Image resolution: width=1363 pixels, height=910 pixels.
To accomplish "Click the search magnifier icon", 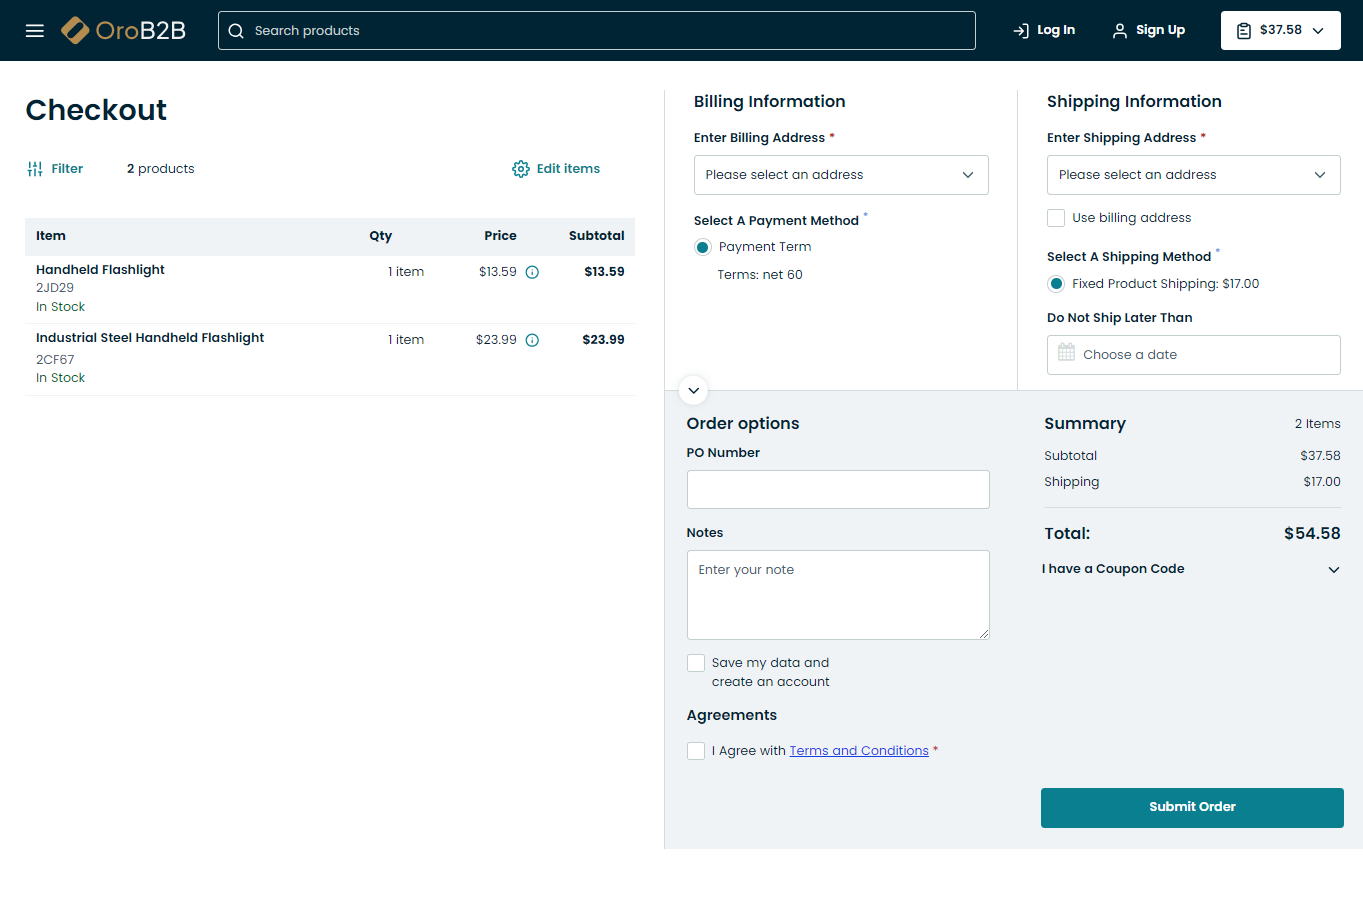I will [x=236, y=31].
